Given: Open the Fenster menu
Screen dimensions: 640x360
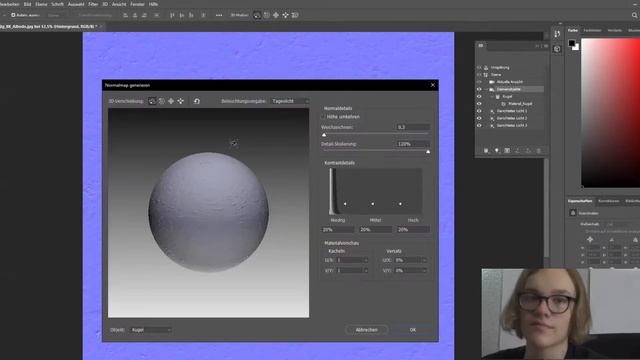Looking at the screenshot, I should 137,4.
